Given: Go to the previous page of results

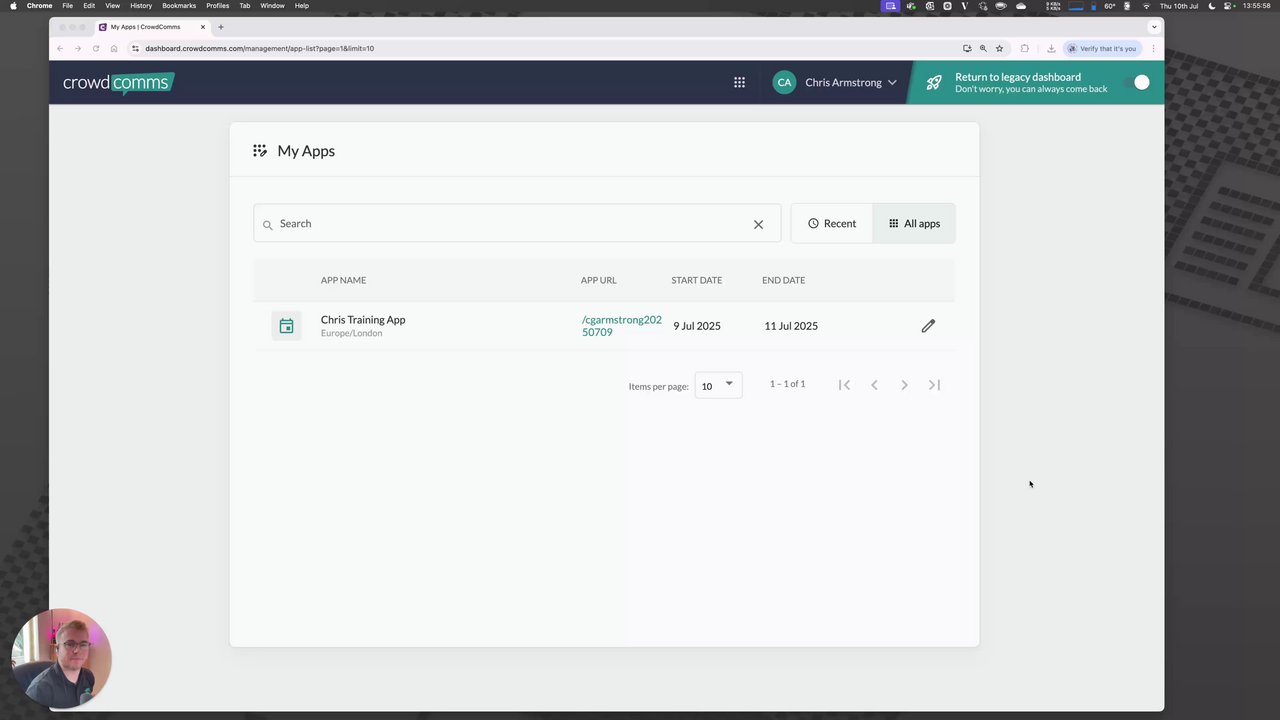Looking at the screenshot, I should point(874,385).
